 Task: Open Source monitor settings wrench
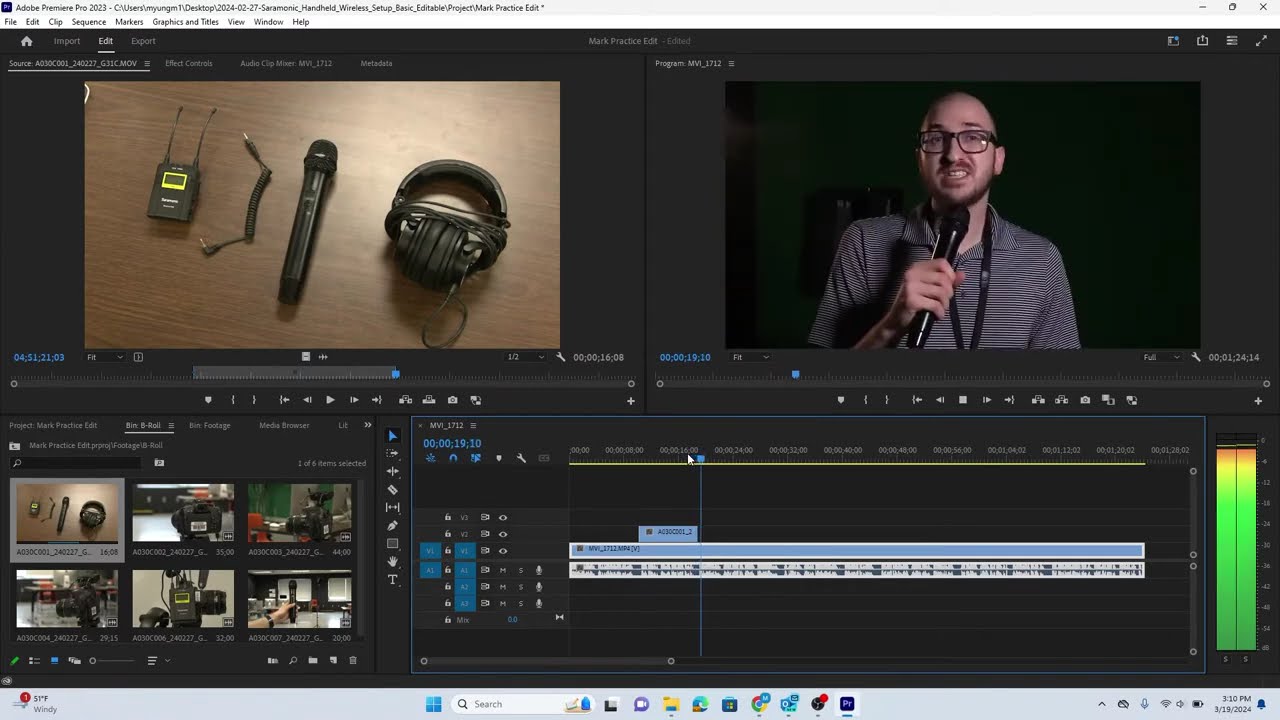(x=561, y=357)
